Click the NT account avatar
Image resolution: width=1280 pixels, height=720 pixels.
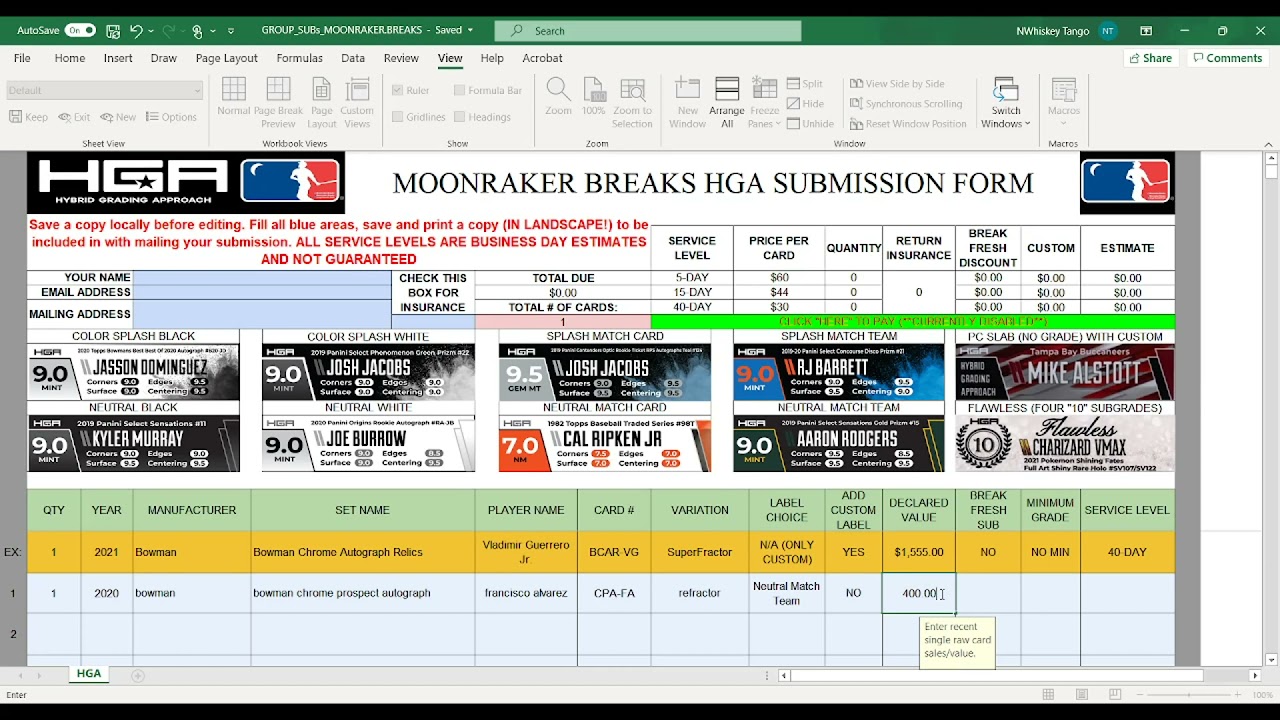tap(1107, 31)
